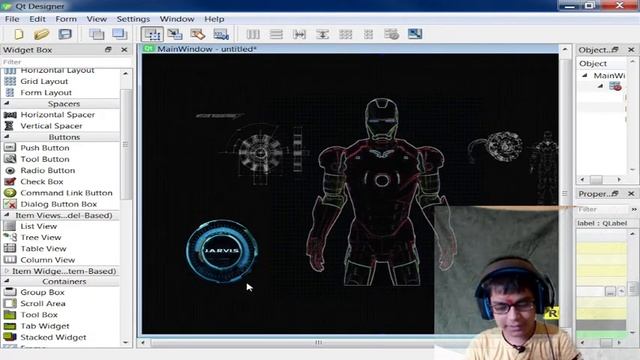640x360 pixels.
Task: Apply Lay Out Horizontally
Action: [253, 34]
